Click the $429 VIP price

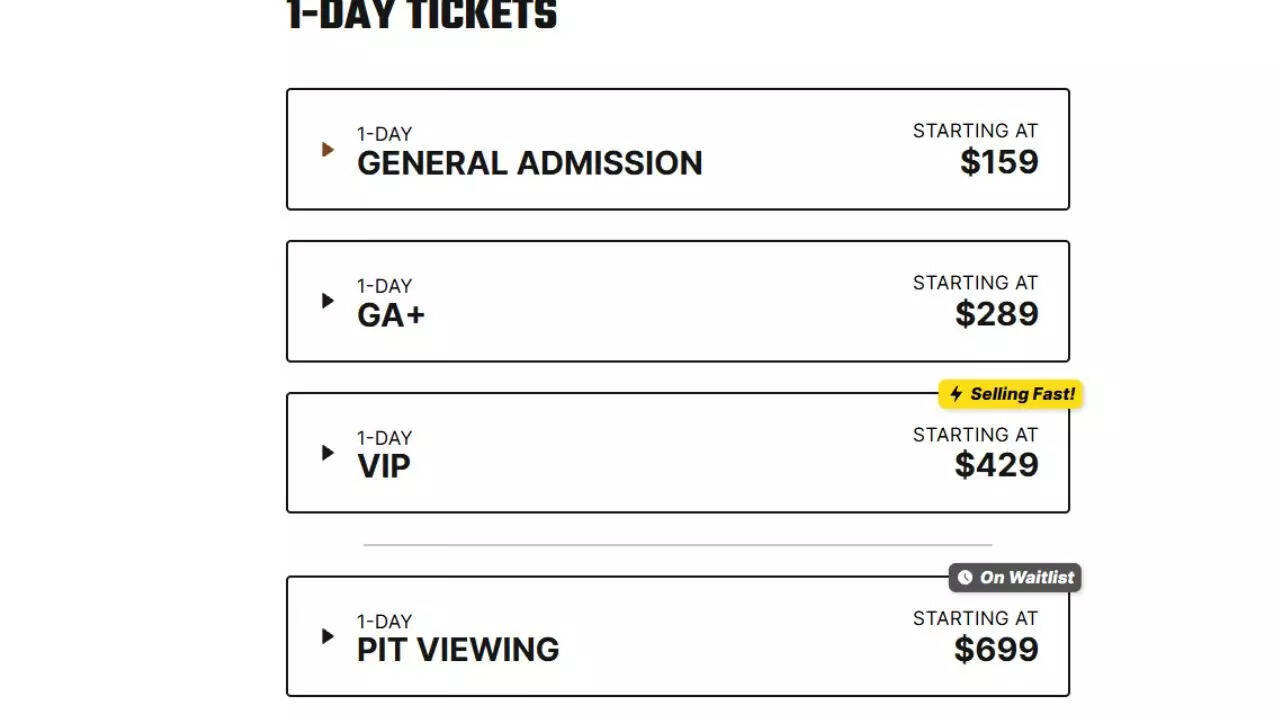point(996,465)
